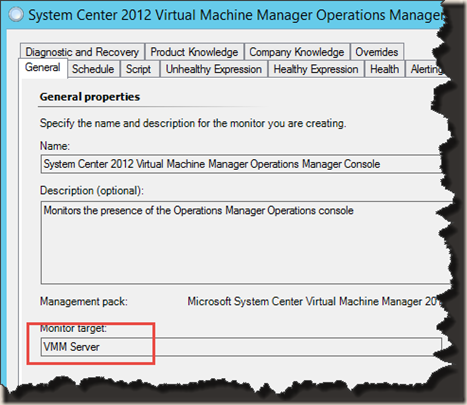Click inside the Description text box
Viewport: 467px width, 405px height.
tap(245, 242)
